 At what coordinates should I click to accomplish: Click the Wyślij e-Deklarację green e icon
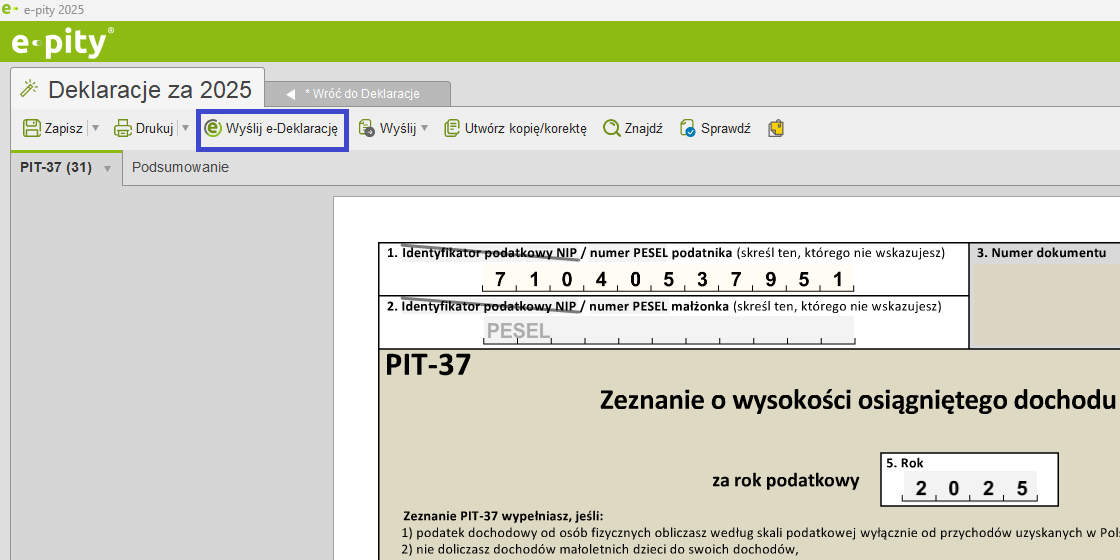click(213, 128)
